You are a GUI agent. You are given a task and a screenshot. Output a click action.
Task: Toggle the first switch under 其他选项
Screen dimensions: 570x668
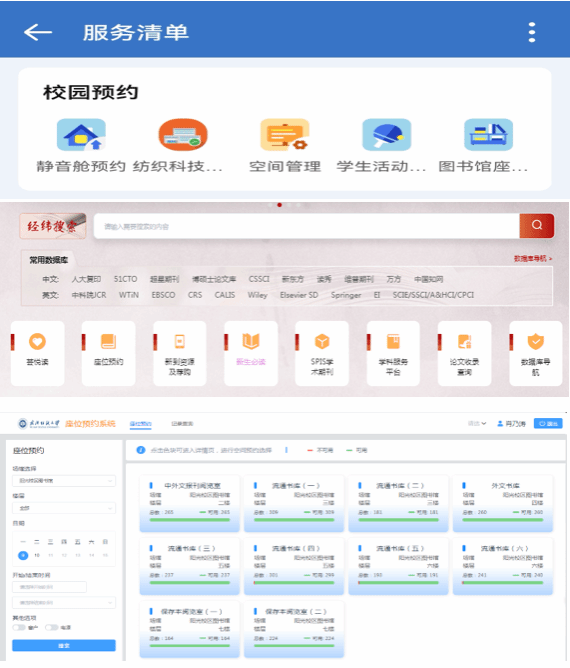pyautogui.click(x=19, y=627)
